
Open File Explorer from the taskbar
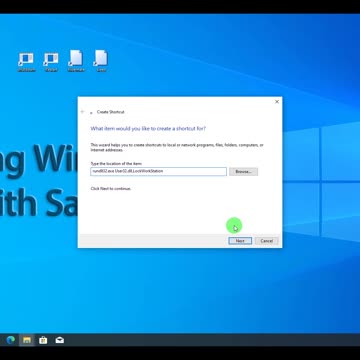pyautogui.click(x=27, y=340)
